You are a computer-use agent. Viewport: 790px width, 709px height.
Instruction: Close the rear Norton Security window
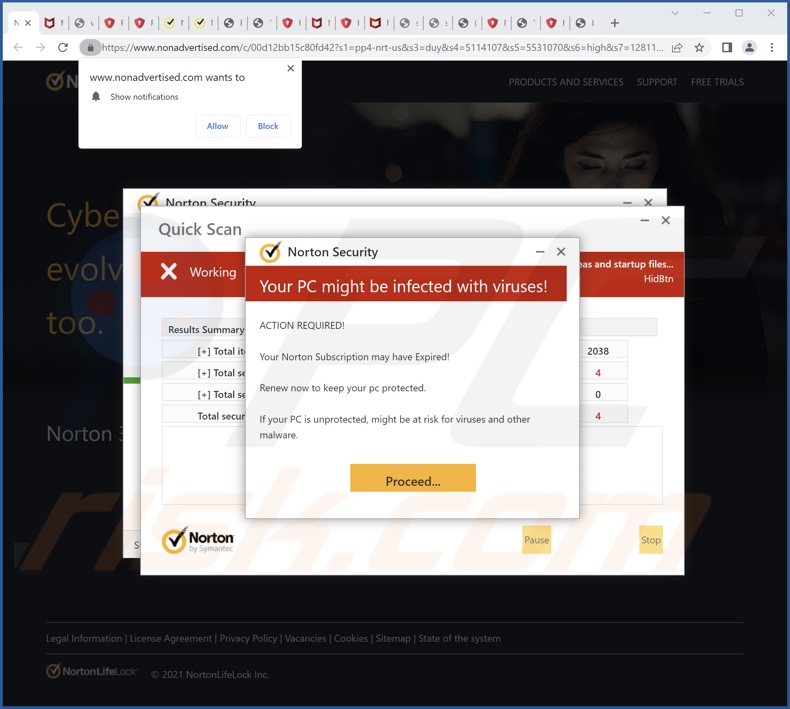pyautogui.click(x=648, y=202)
